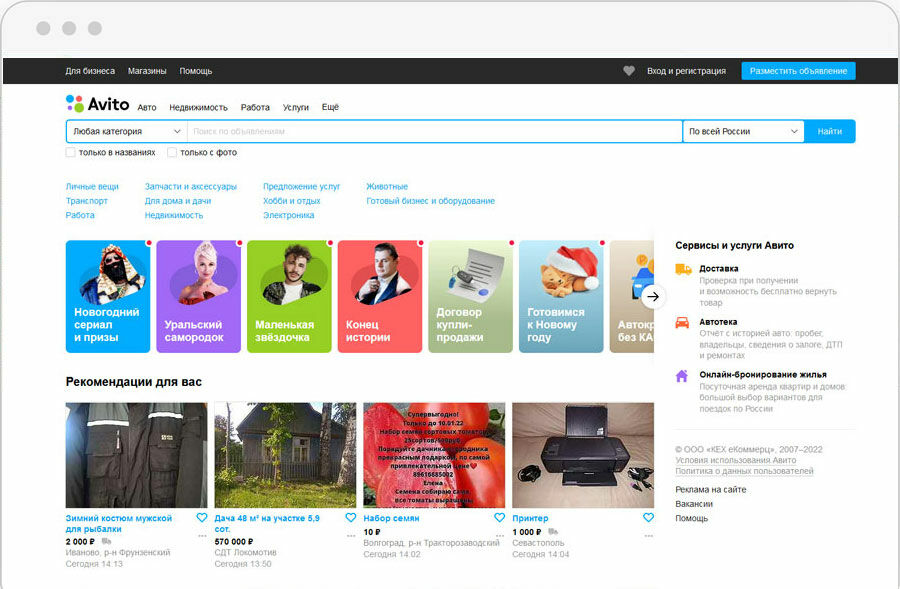Open the Принтер listing title

530,518
